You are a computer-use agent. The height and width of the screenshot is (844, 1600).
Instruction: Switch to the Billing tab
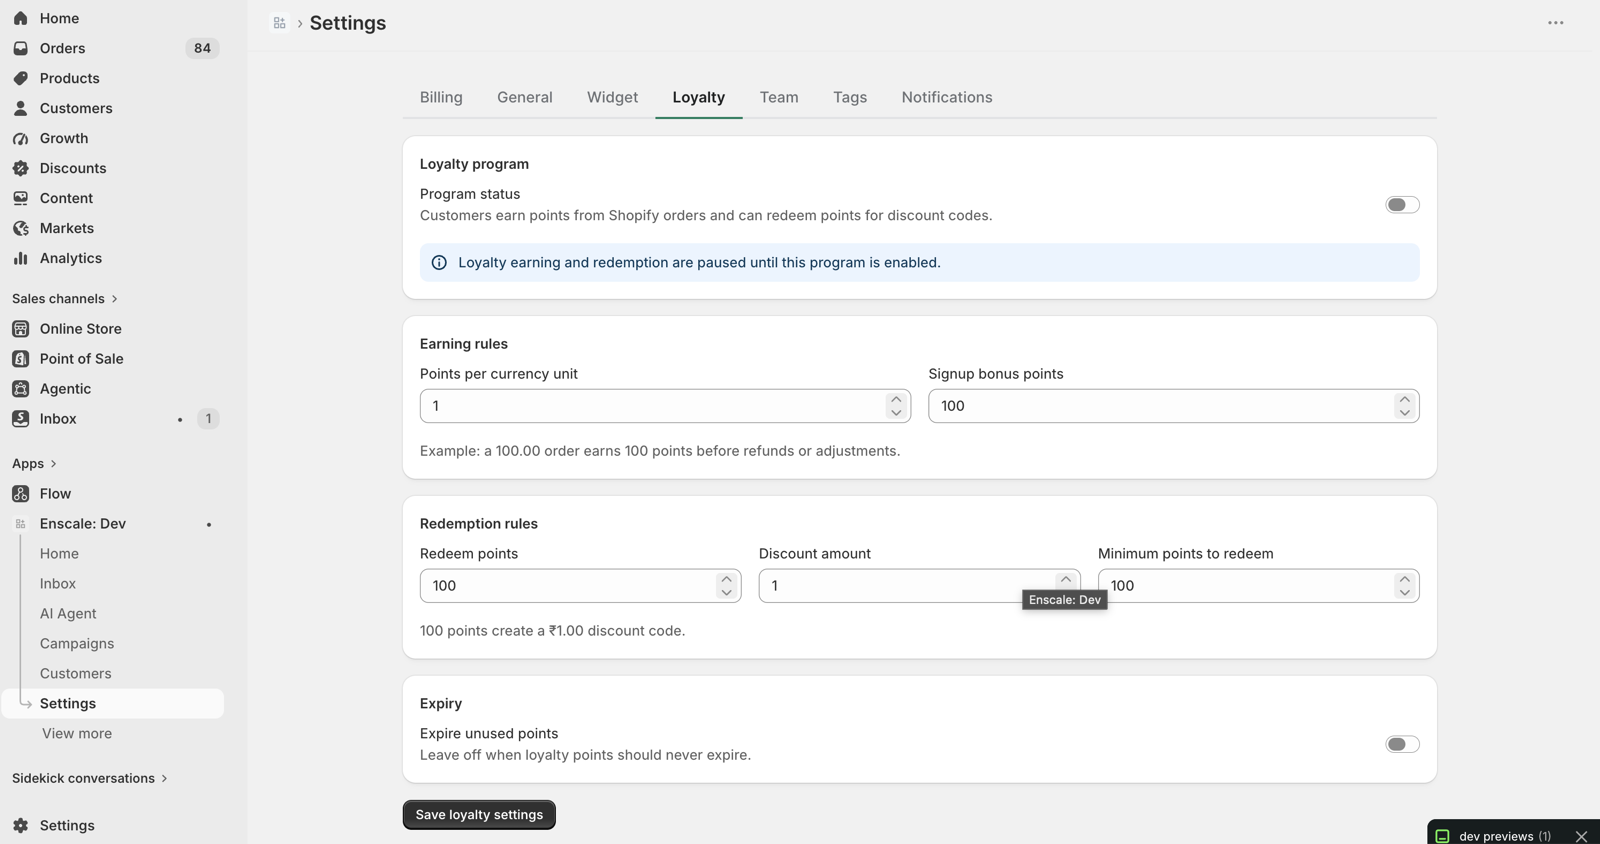tap(441, 97)
